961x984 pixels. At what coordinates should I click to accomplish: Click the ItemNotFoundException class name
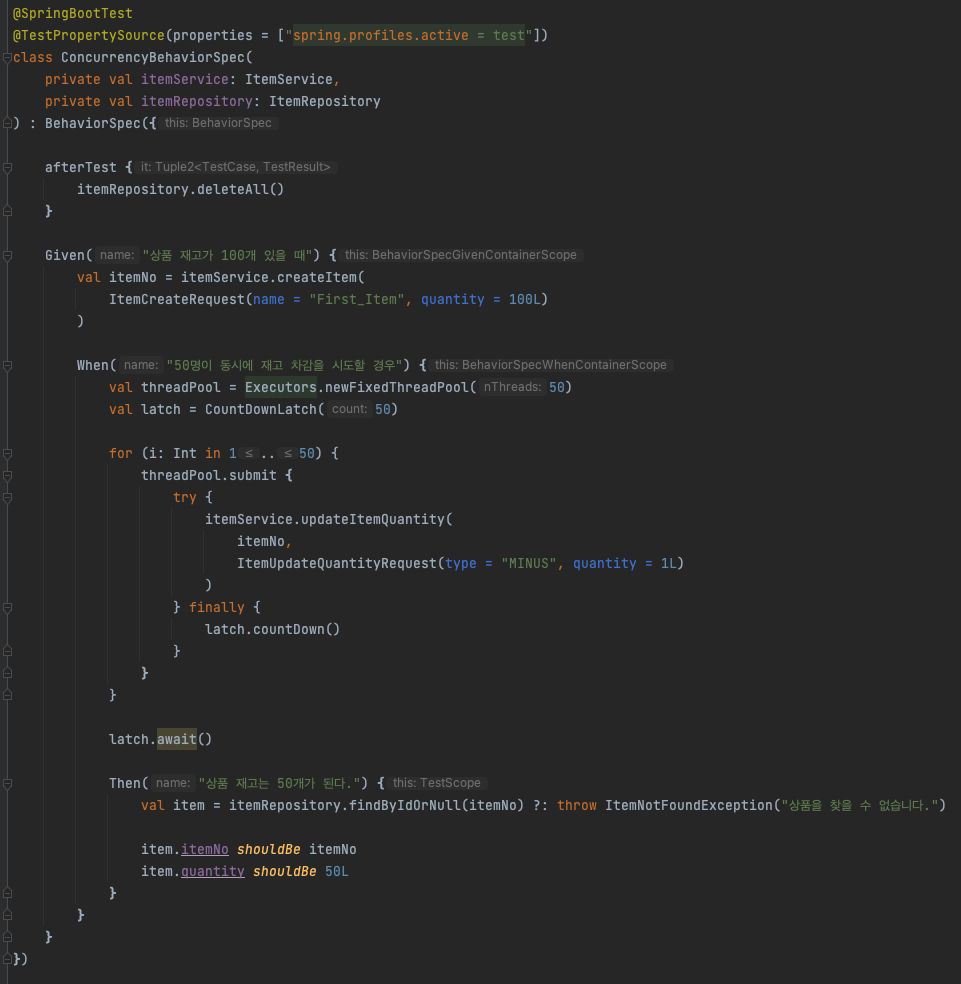pyautogui.click(x=689, y=805)
